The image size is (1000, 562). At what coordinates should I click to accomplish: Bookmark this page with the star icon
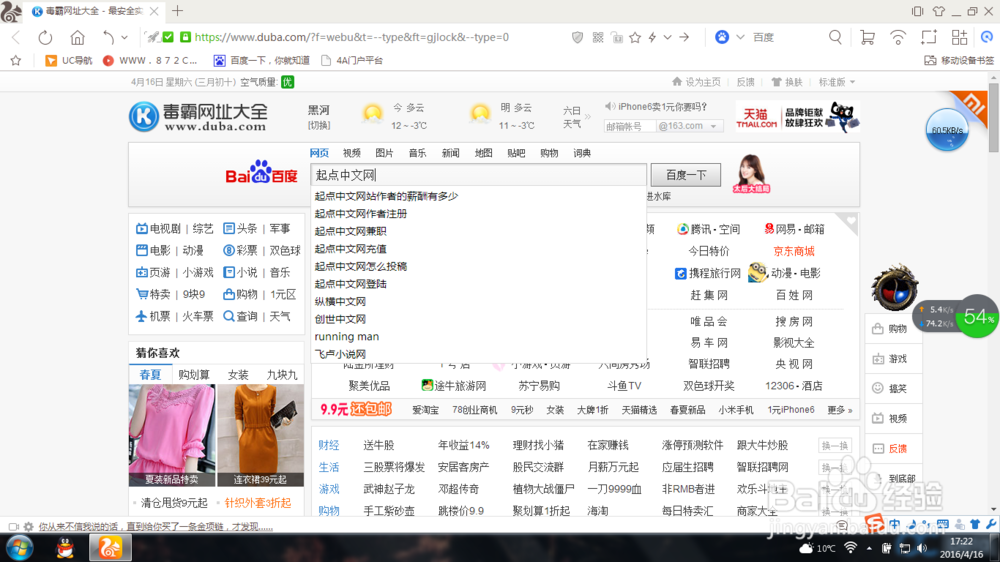point(635,38)
